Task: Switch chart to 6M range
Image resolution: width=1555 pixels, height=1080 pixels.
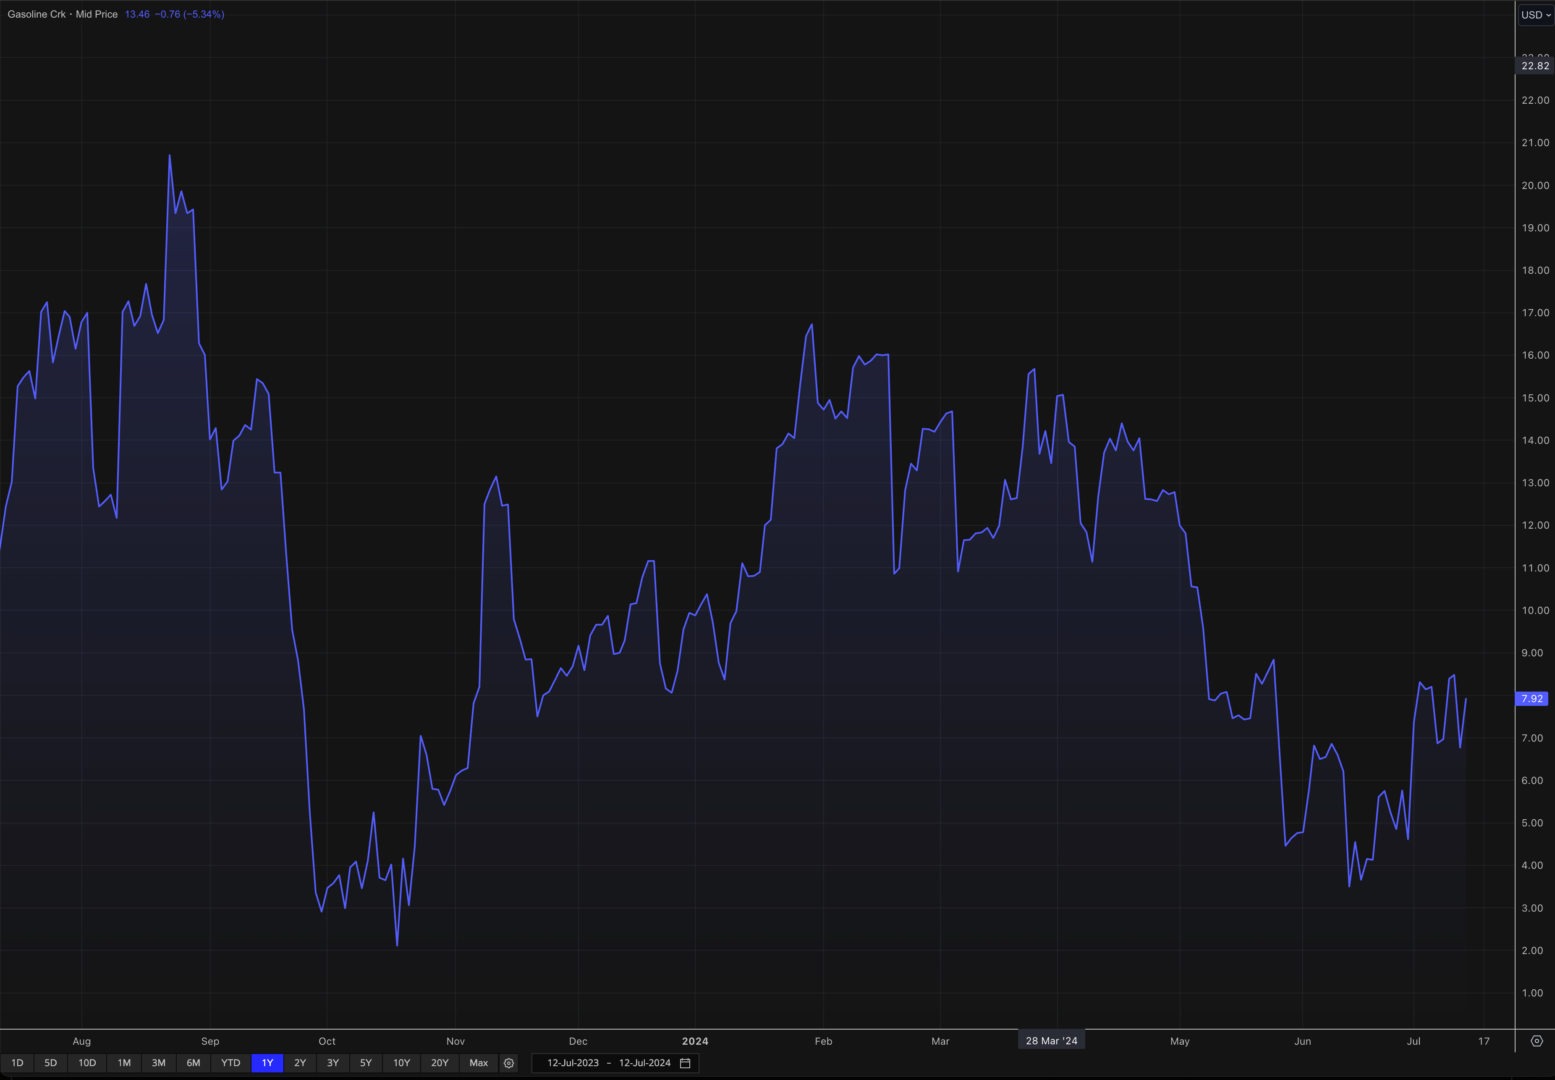Action: 194,1063
